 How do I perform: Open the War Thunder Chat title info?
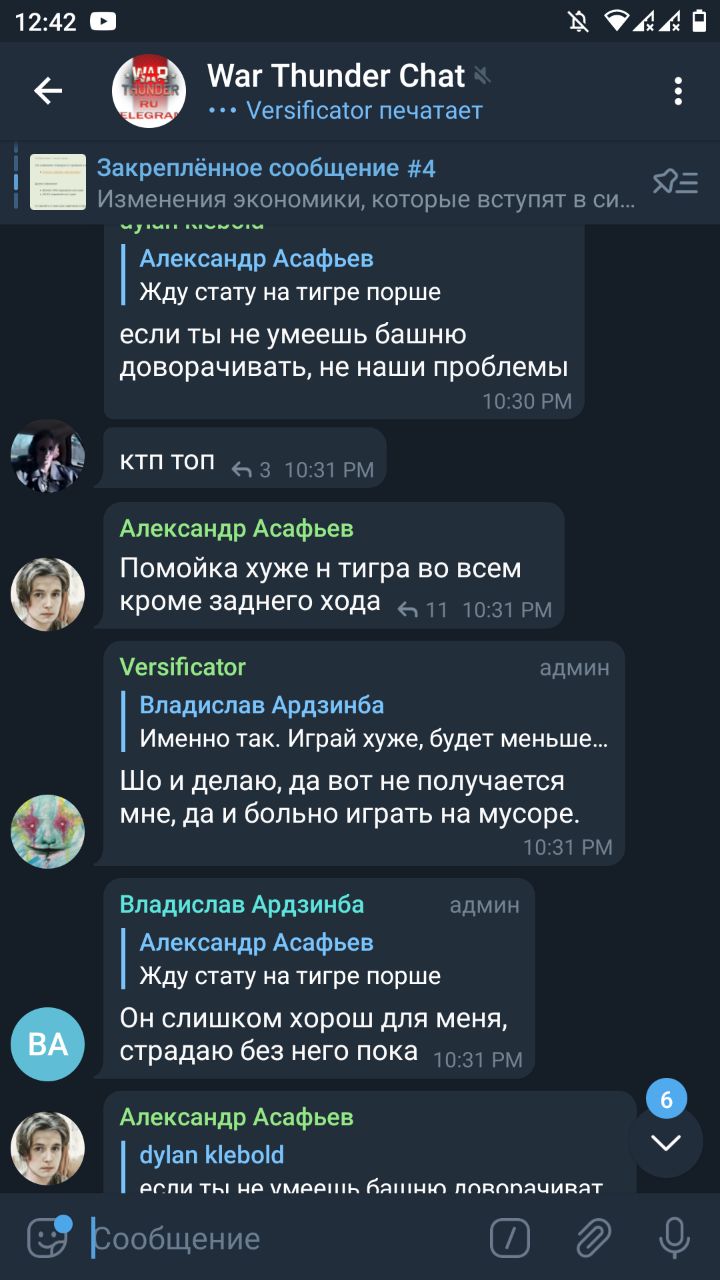(x=336, y=76)
